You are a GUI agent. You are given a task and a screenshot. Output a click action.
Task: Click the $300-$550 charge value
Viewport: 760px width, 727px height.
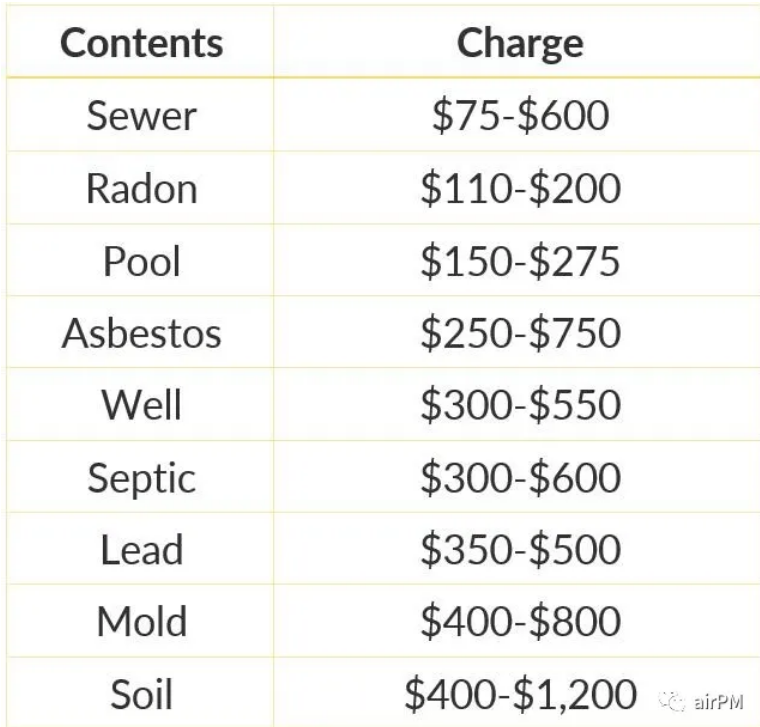click(521, 404)
